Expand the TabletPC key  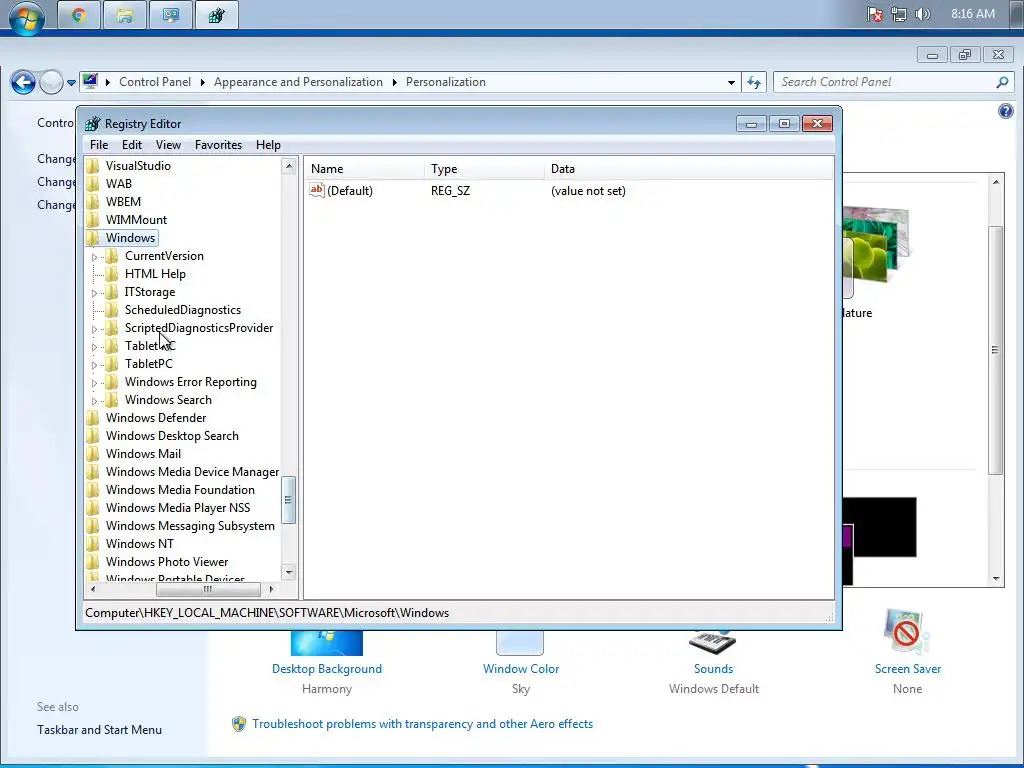tap(94, 364)
